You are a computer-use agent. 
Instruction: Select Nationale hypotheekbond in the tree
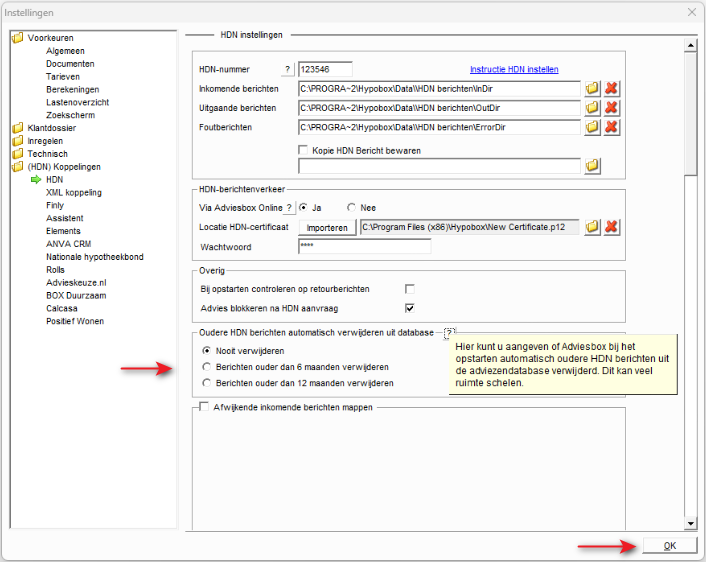coord(95,257)
